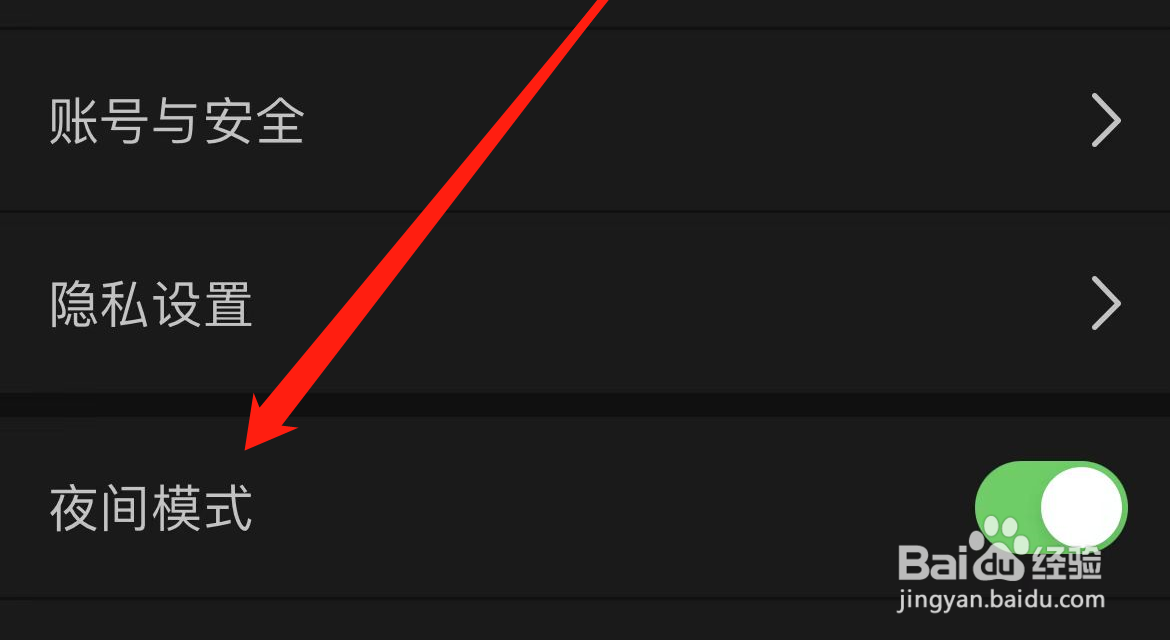Screen dimensions: 1170x640
Task: Expand the chevron beside 账号与安全
Action: [x=1106, y=120]
